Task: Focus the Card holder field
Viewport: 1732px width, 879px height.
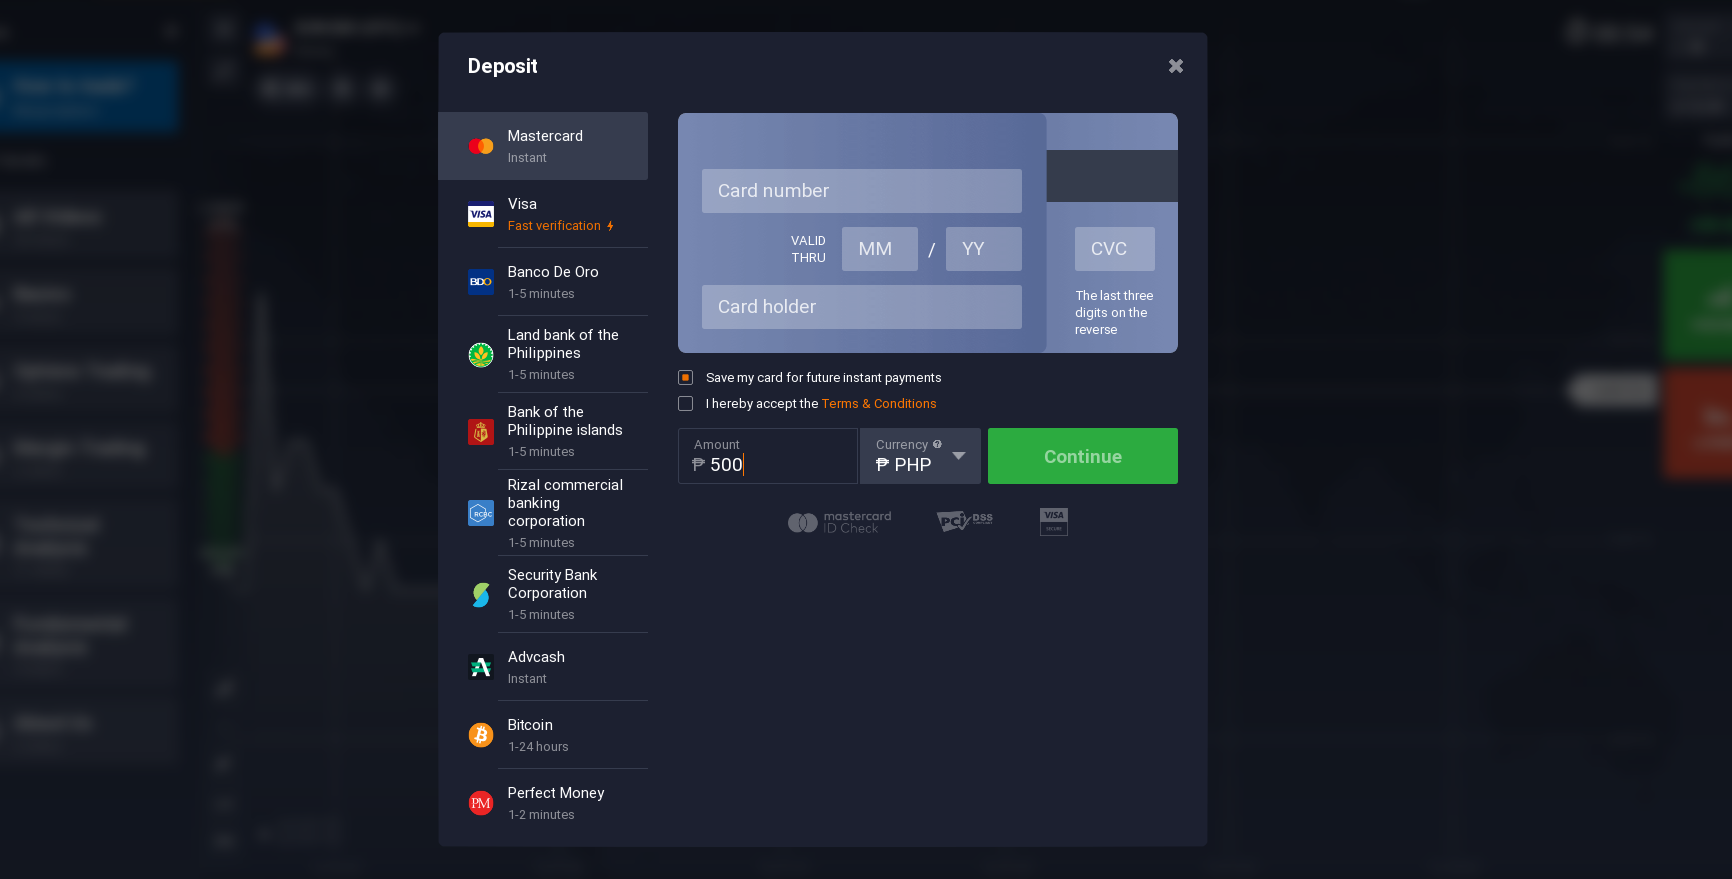Action: 862,307
